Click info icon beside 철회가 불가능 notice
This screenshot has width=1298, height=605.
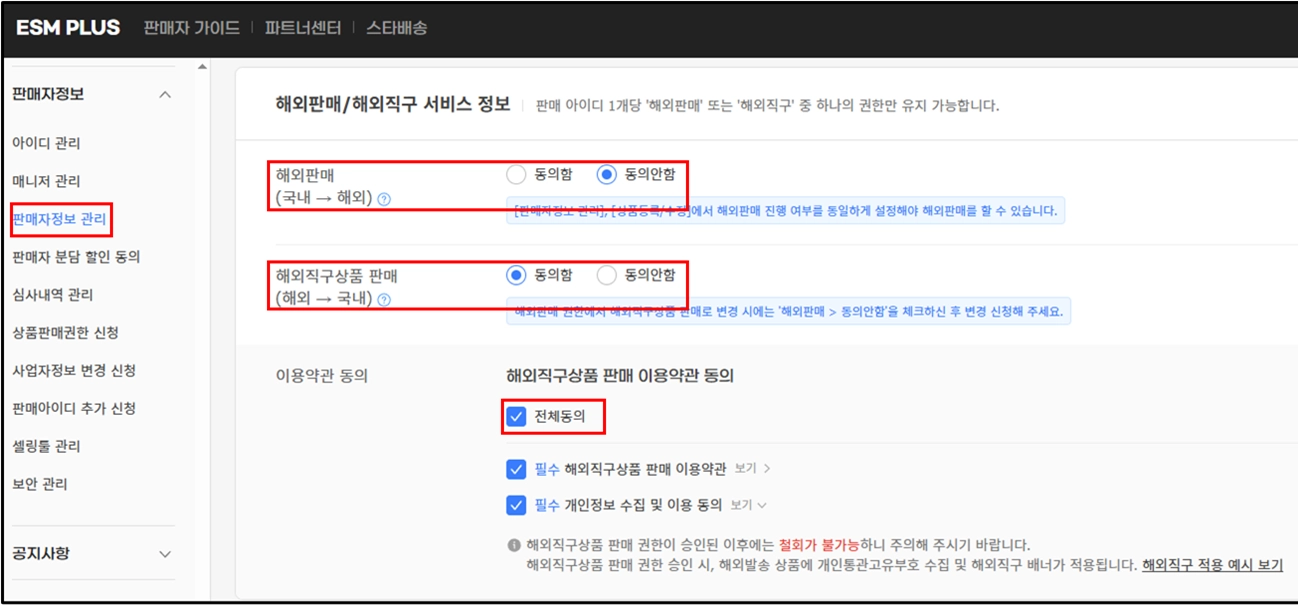(514, 545)
